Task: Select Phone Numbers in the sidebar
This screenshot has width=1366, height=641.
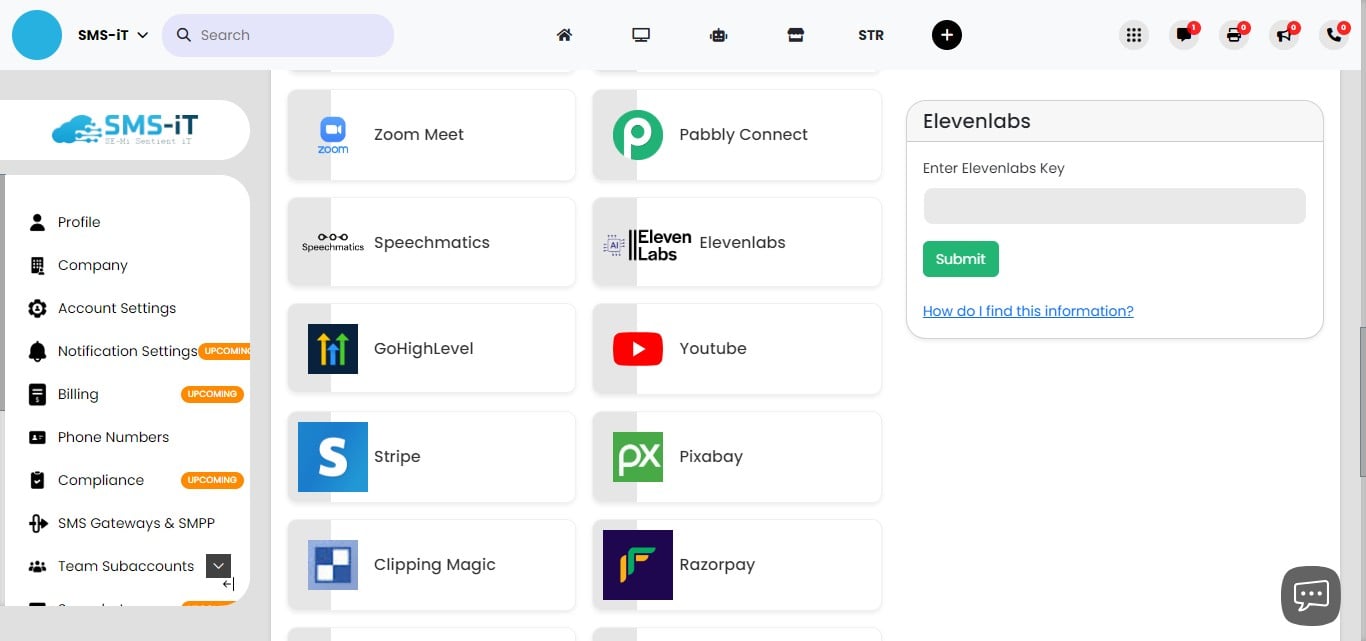Action: [x=113, y=437]
